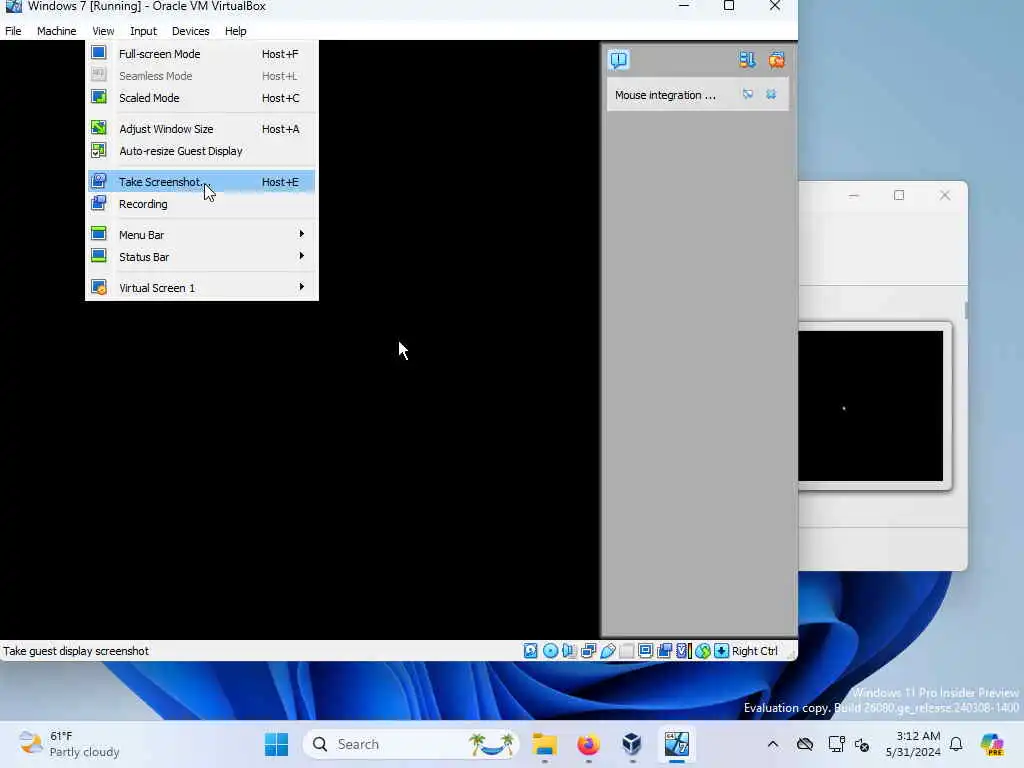Toggle the notification center book icon
Viewport: 1024px width, 768px height.
pyautogui.click(x=619, y=60)
